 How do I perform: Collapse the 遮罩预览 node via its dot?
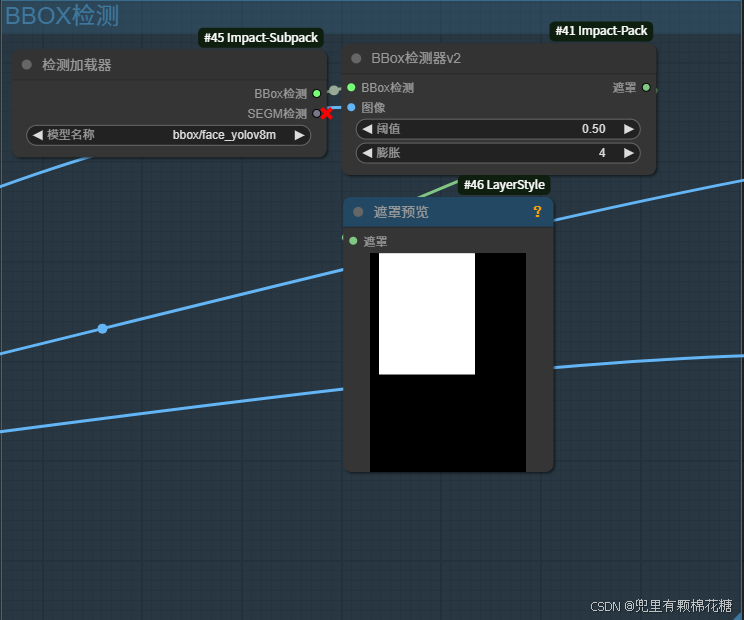[358, 212]
